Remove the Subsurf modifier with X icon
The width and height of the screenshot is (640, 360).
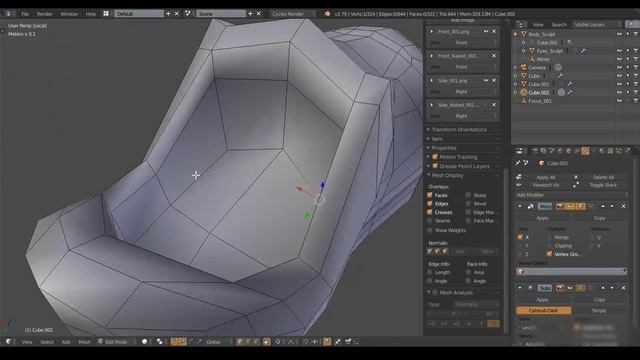coord(623,288)
